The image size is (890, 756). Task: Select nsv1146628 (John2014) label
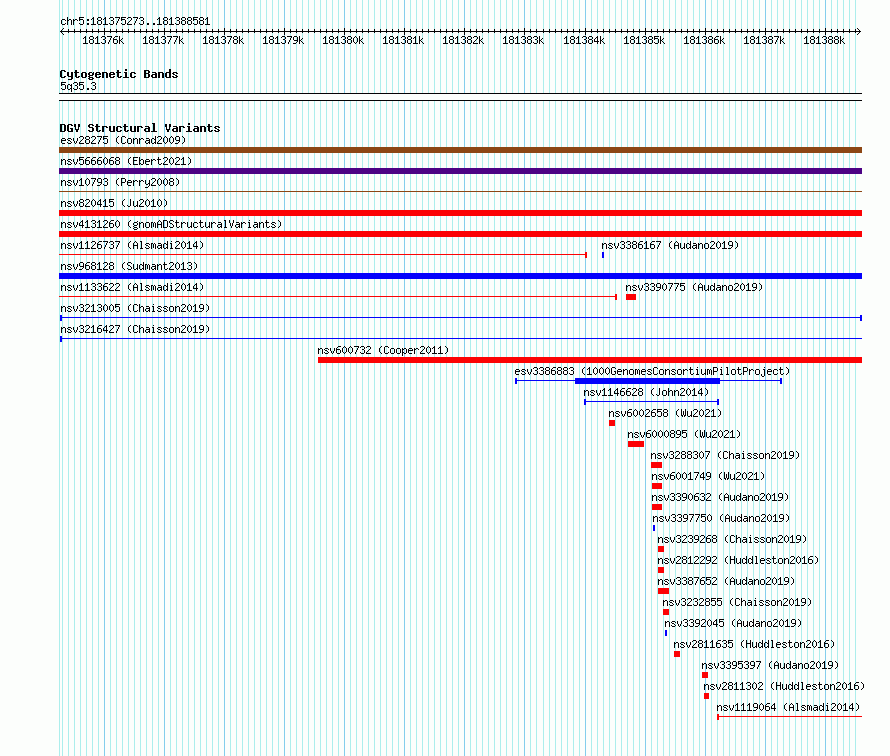[646, 392]
